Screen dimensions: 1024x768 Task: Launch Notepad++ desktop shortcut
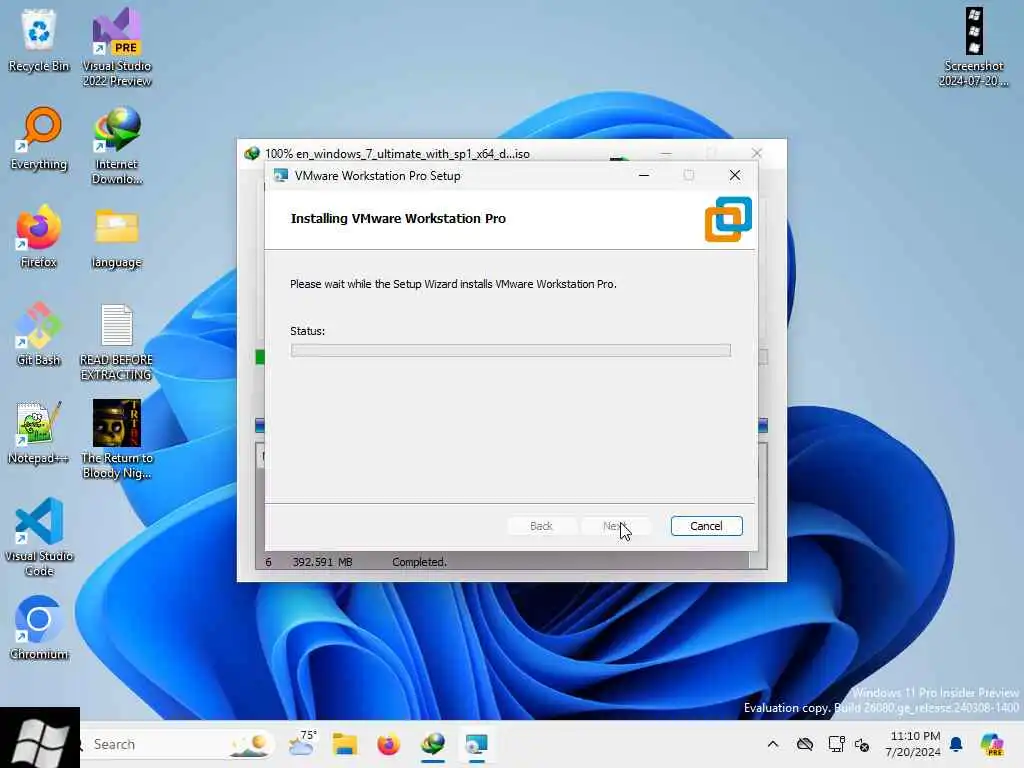[39, 432]
